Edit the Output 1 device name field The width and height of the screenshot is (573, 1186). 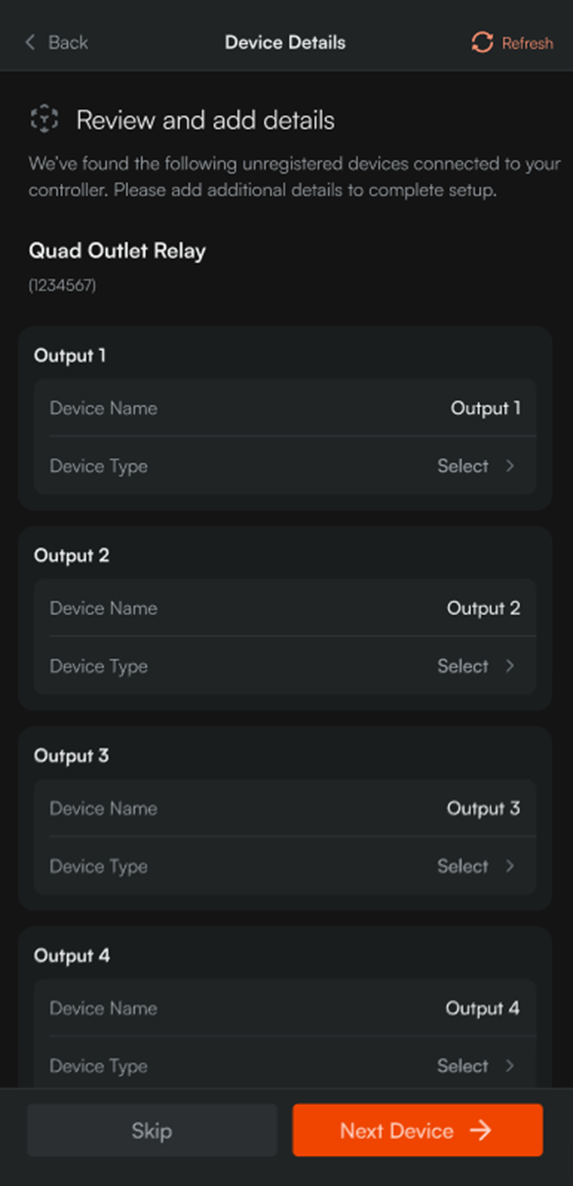(x=285, y=408)
